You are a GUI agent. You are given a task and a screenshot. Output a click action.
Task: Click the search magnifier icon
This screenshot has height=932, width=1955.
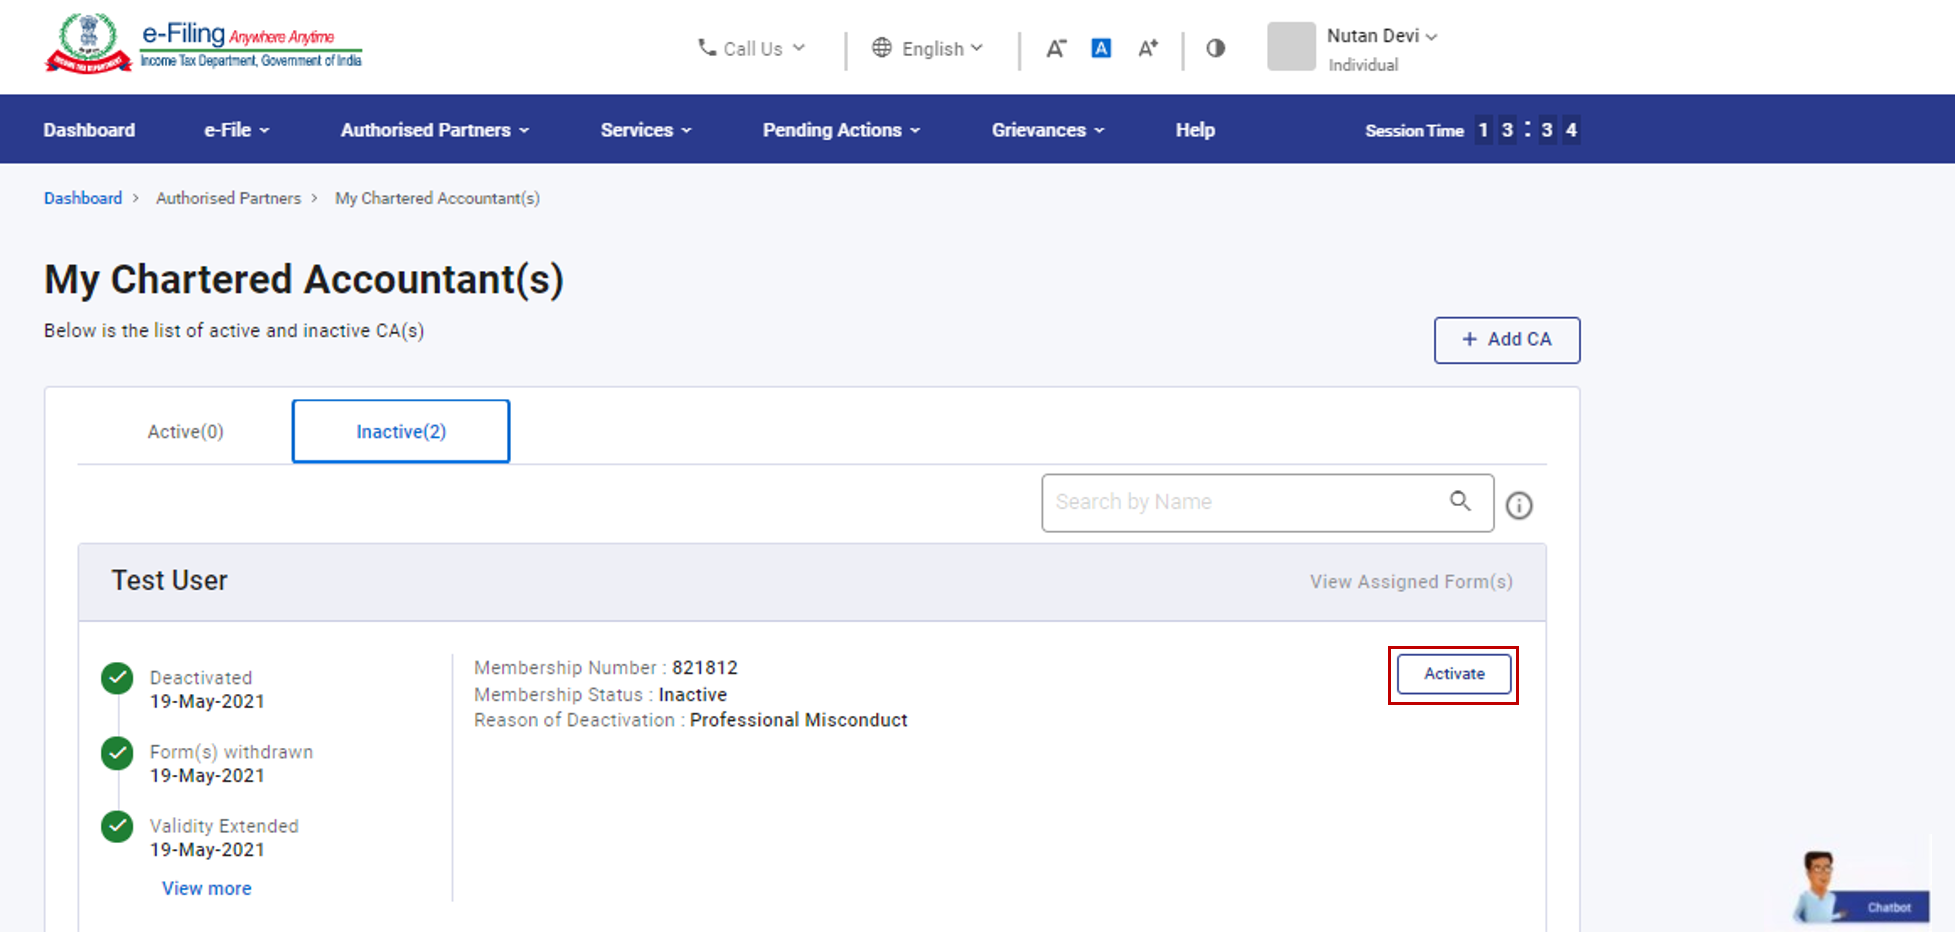point(1460,501)
